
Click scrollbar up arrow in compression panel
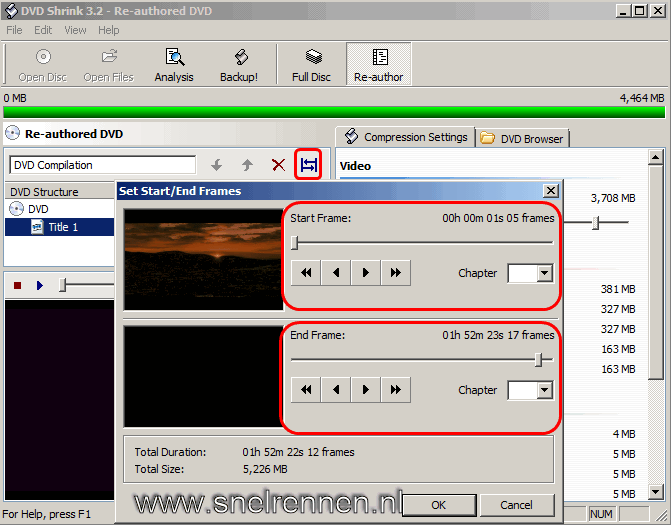coord(656,157)
